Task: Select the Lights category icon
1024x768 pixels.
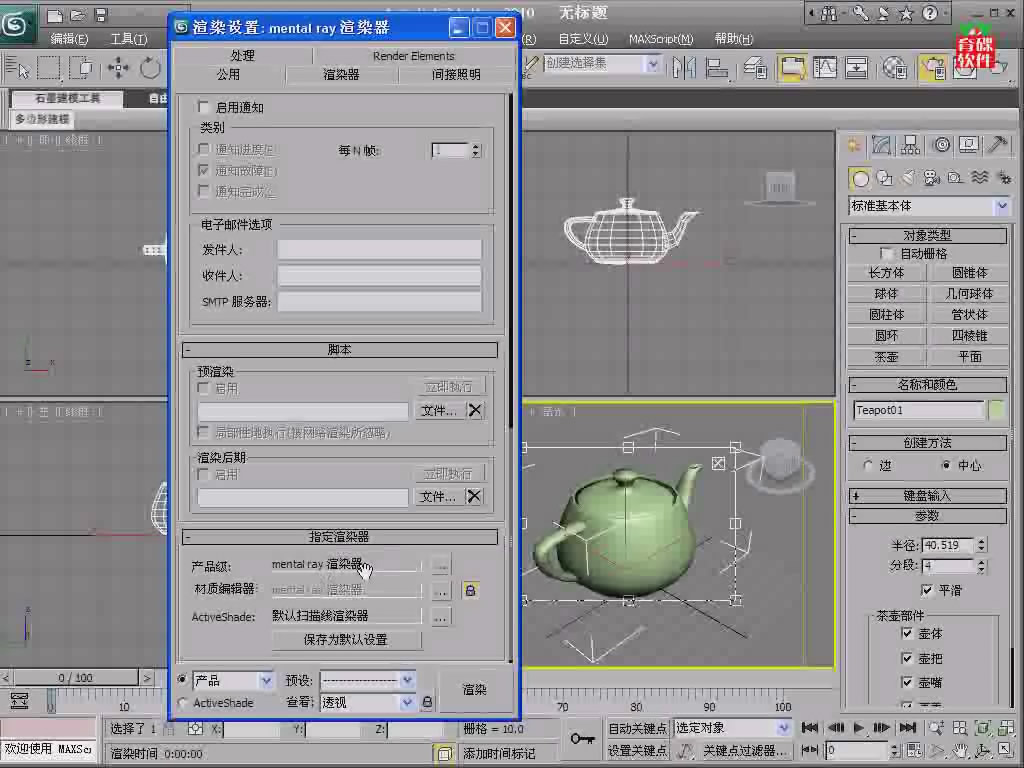Action: 908,178
